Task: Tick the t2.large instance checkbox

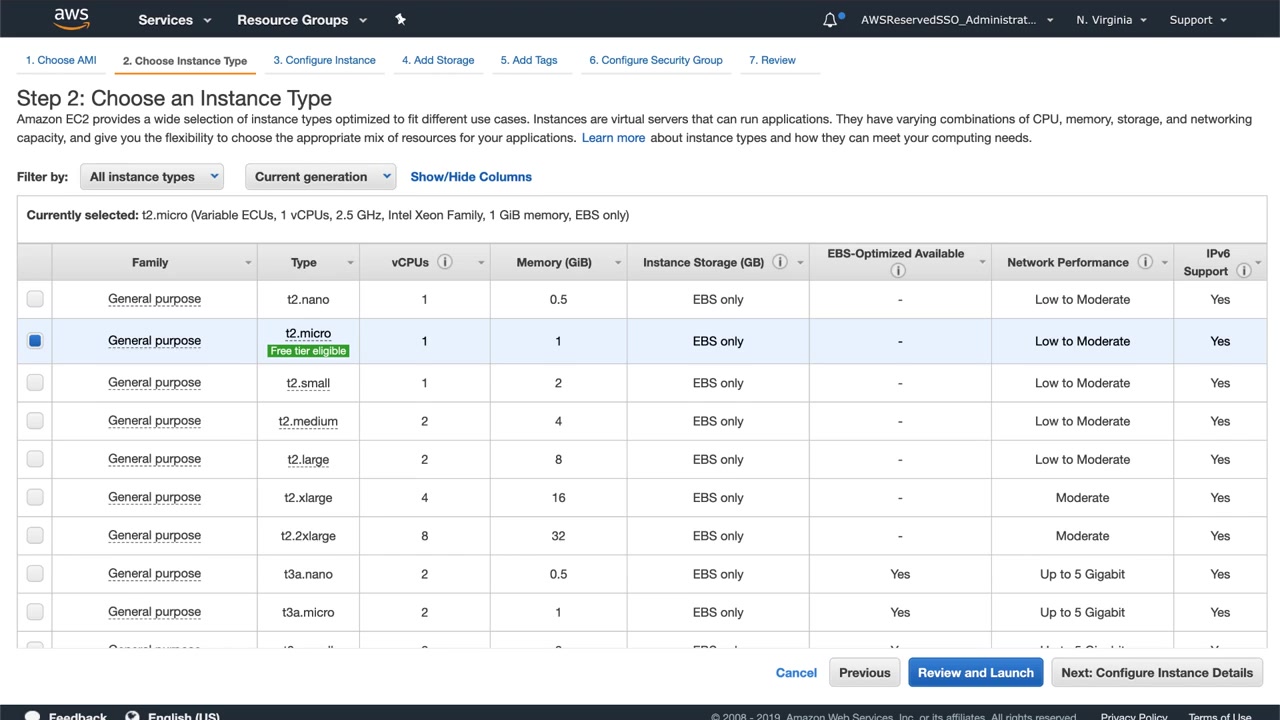Action: pos(35,459)
